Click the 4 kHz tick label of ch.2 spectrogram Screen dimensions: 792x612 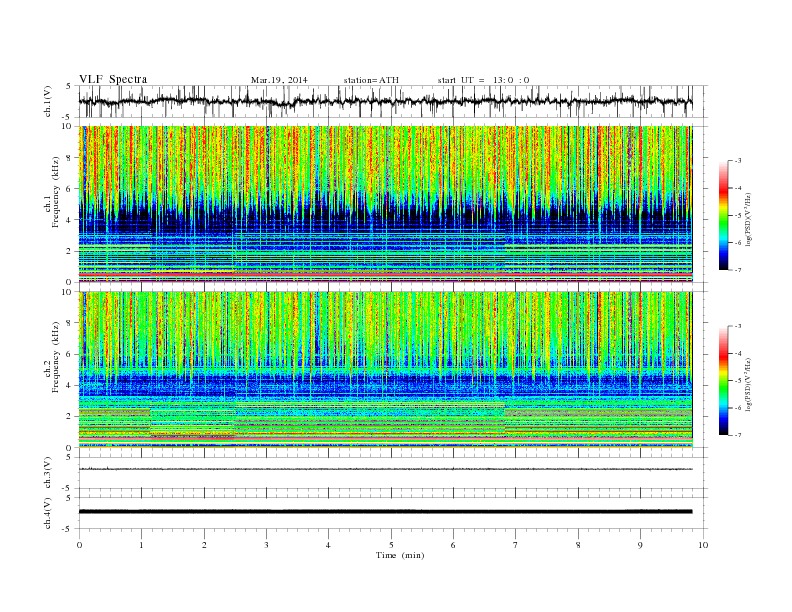[69, 386]
